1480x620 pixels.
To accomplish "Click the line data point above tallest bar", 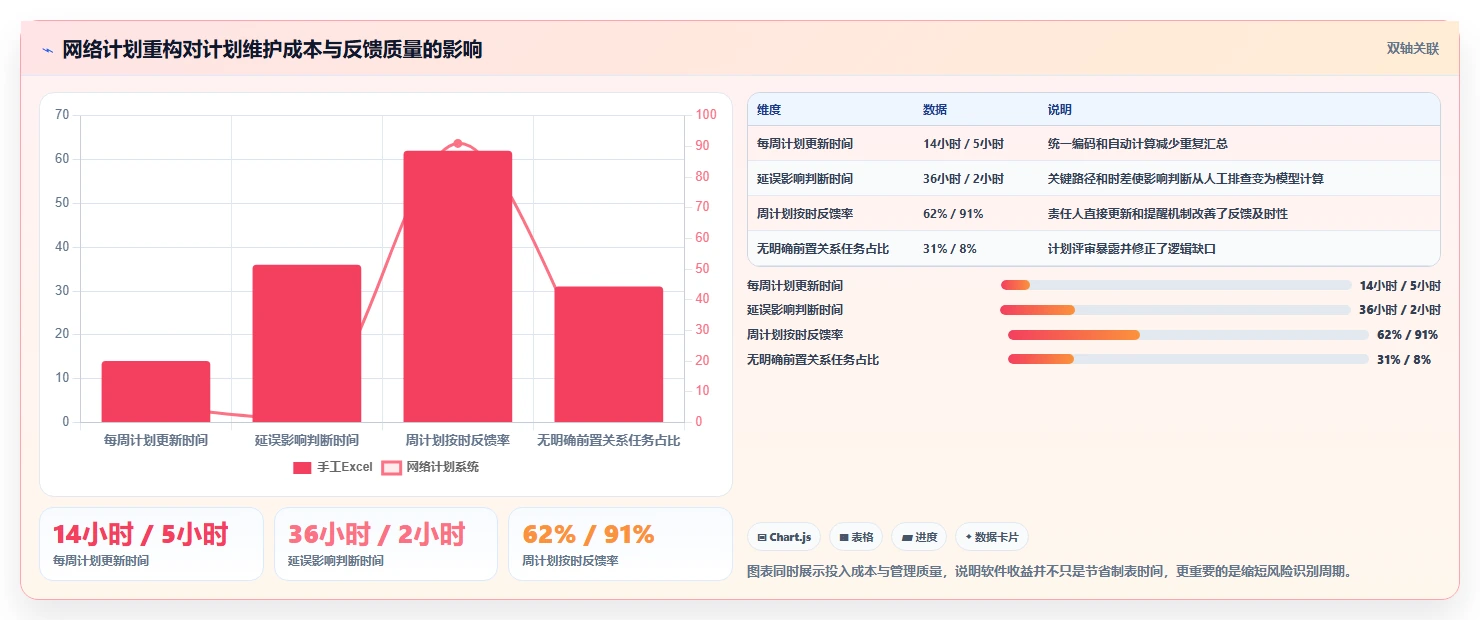I will [458, 143].
